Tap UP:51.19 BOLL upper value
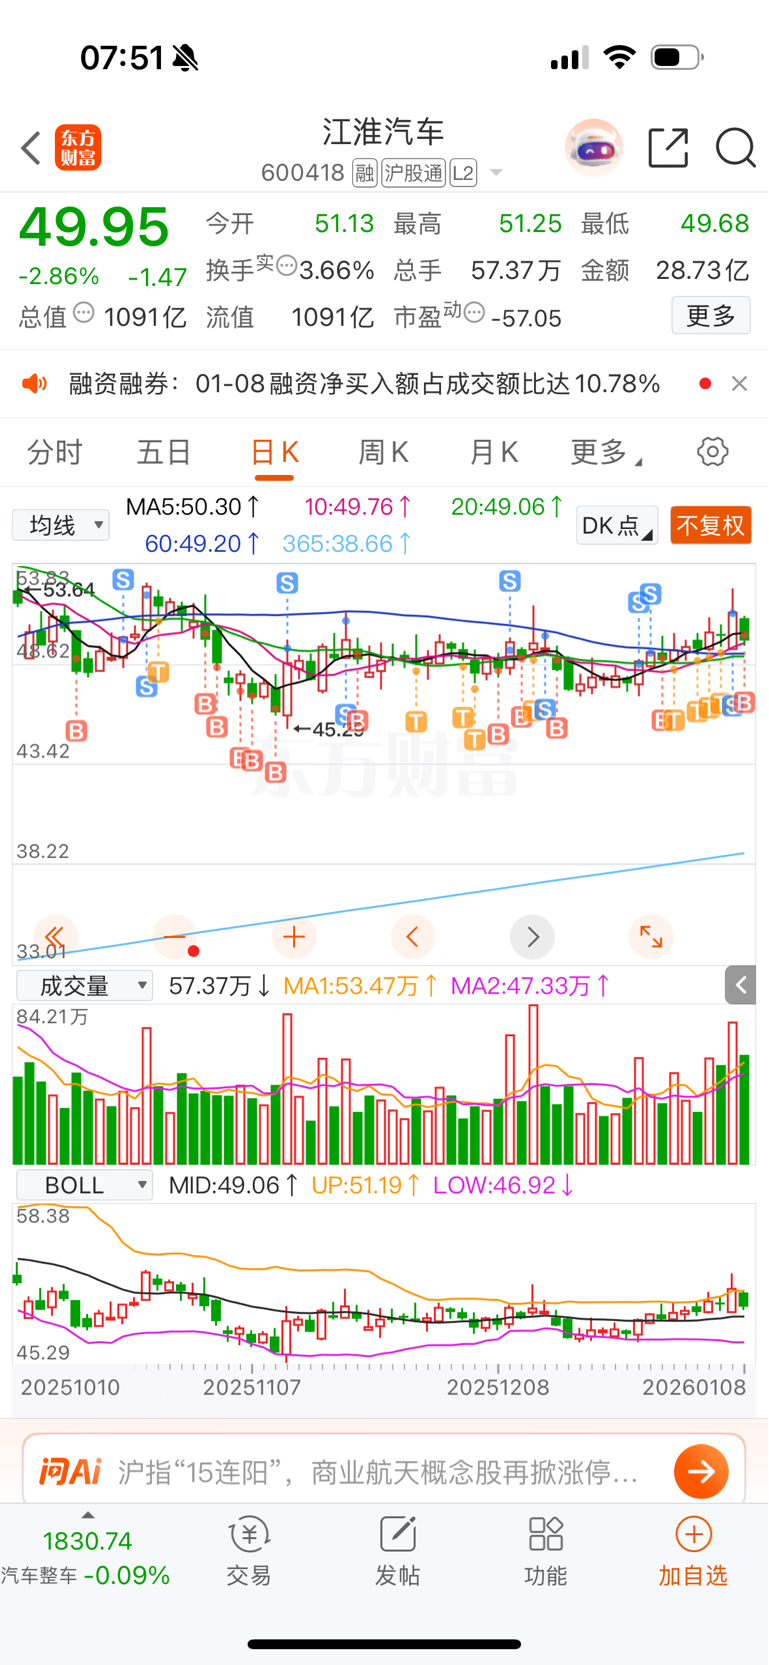769x1665 pixels. [x=366, y=1185]
